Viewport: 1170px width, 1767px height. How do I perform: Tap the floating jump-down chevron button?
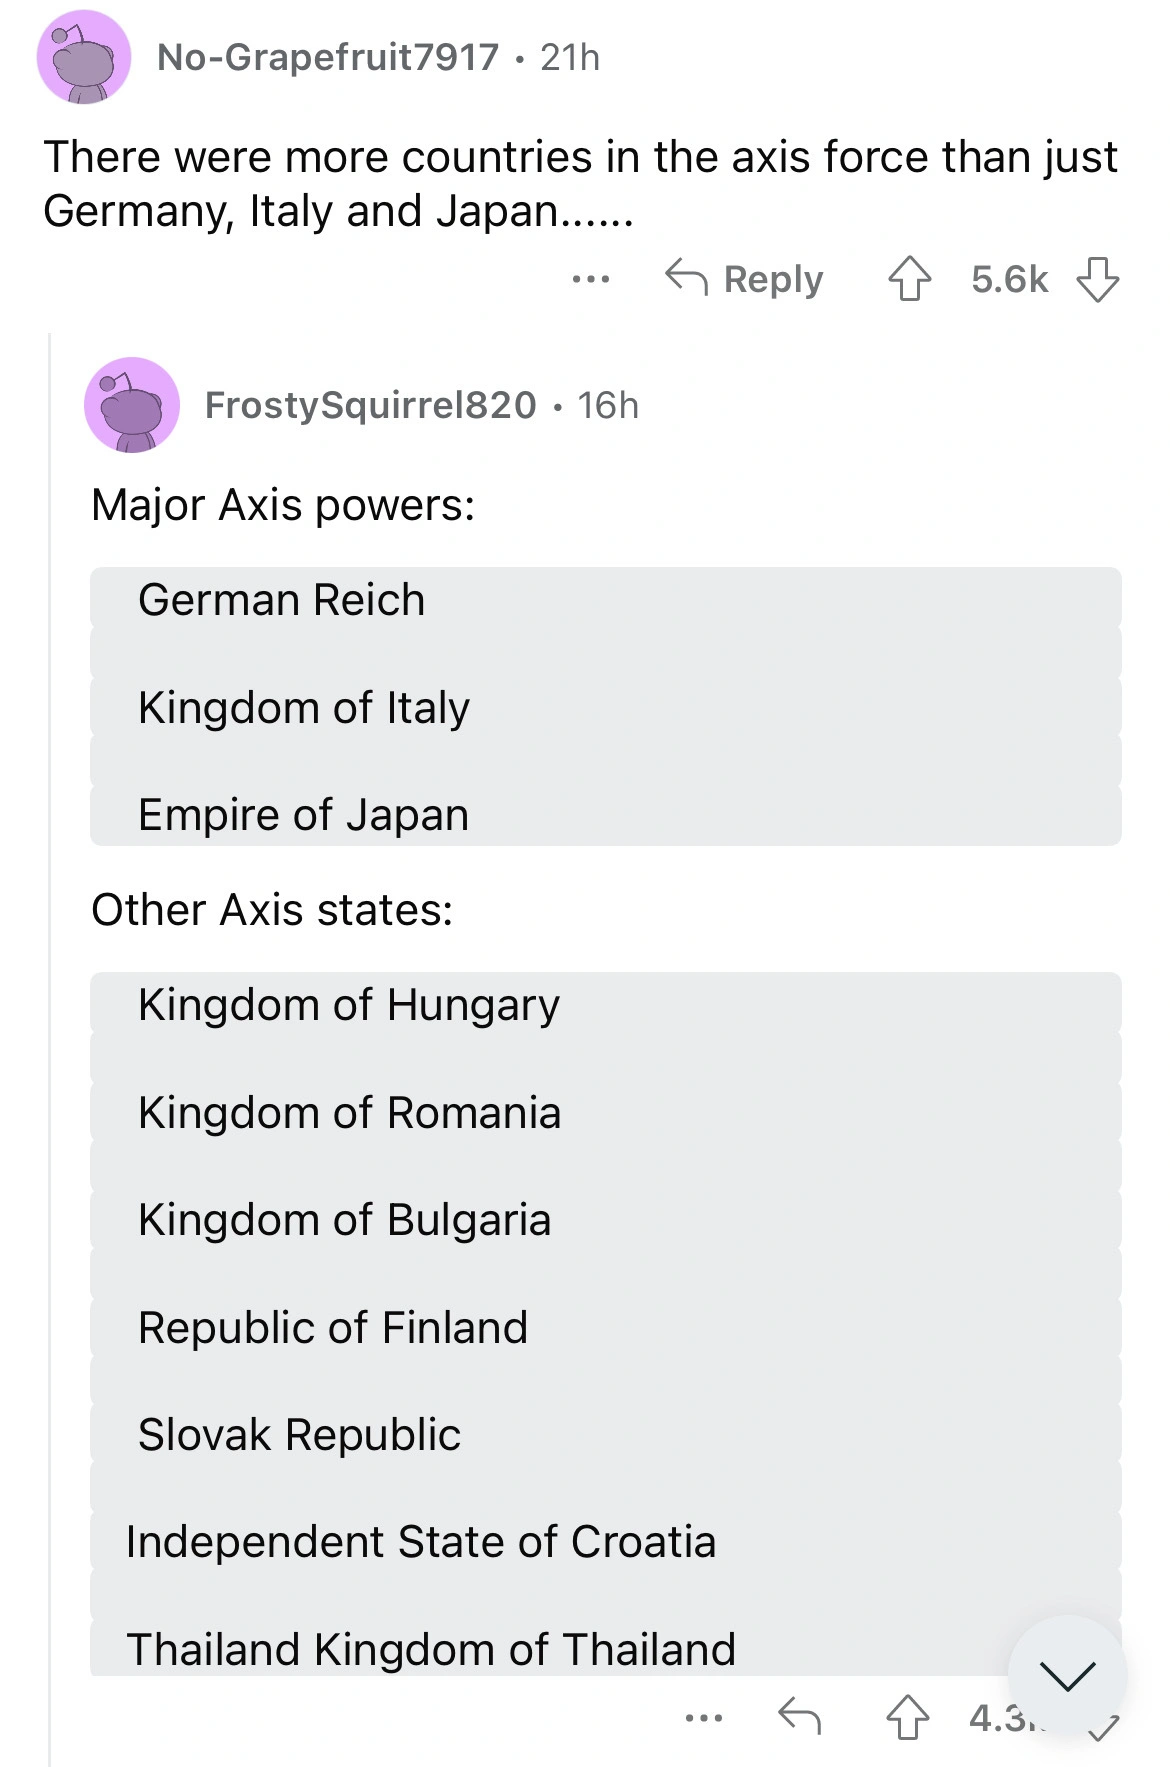[x=1067, y=1675]
